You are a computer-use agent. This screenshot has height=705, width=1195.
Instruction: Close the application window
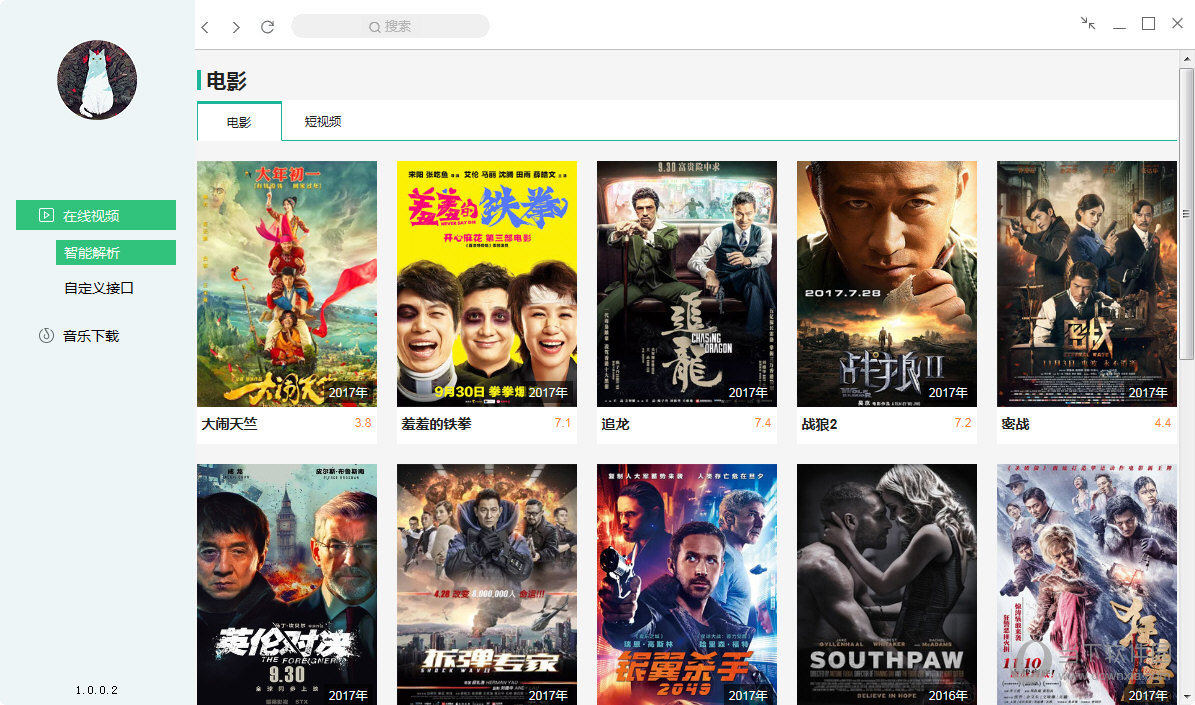pos(1177,24)
